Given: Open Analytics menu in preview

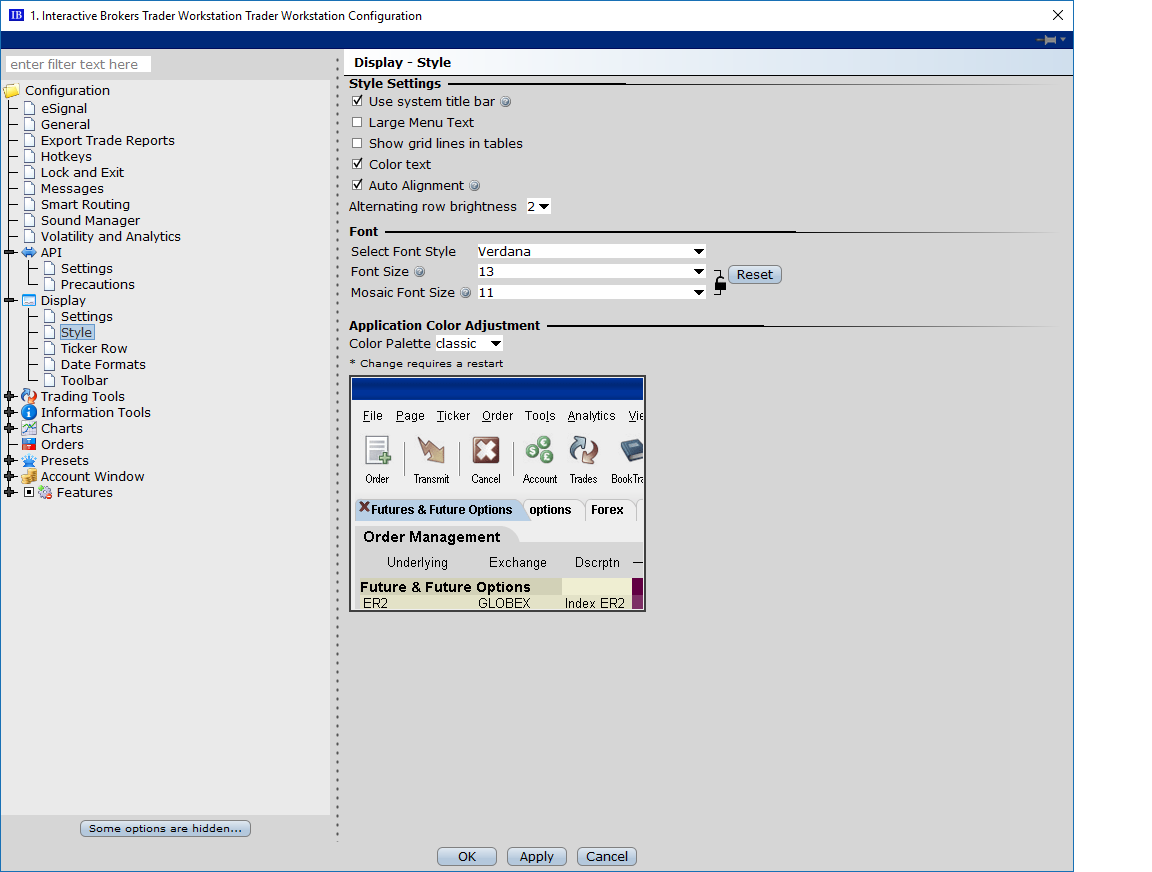Looking at the screenshot, I should [x=591, y=416].
